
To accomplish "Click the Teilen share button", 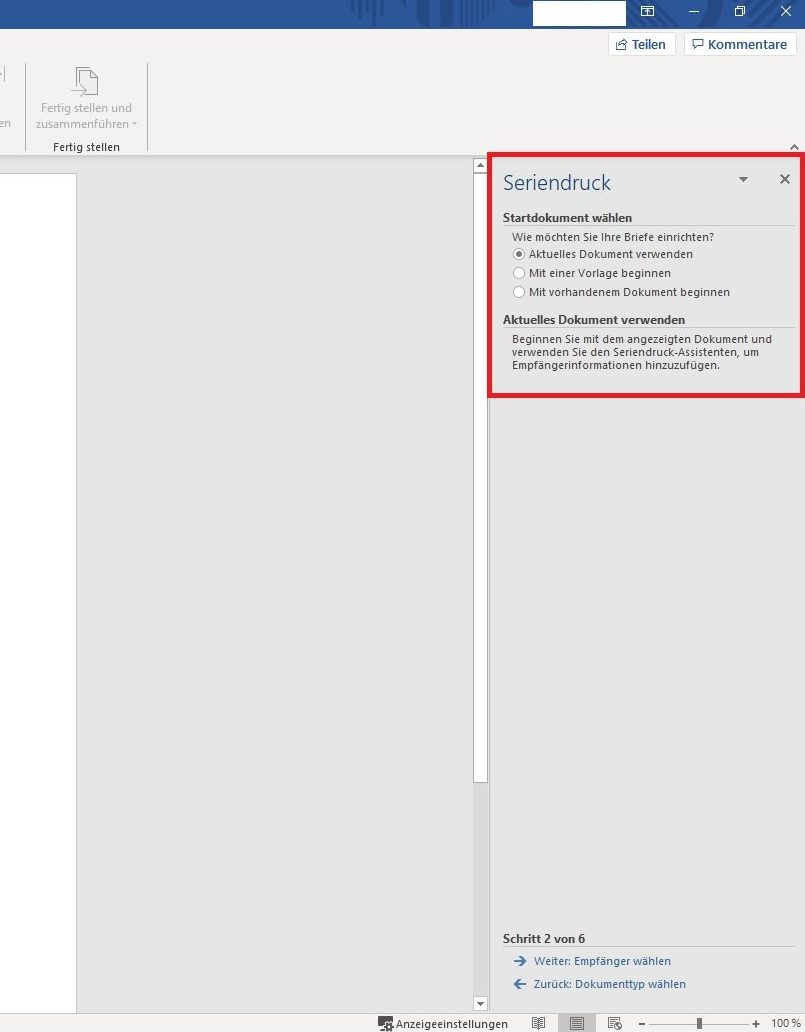I will (x=642, y=44).
